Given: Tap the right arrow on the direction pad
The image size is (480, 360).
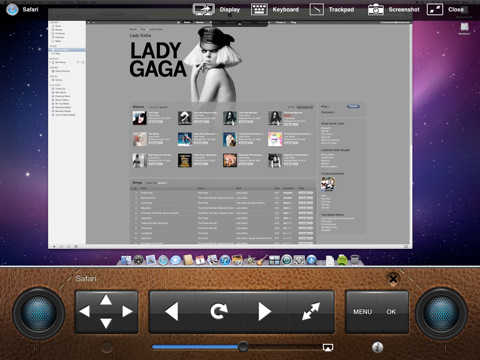Looking at the screenshot, I should tap(127, 312).
